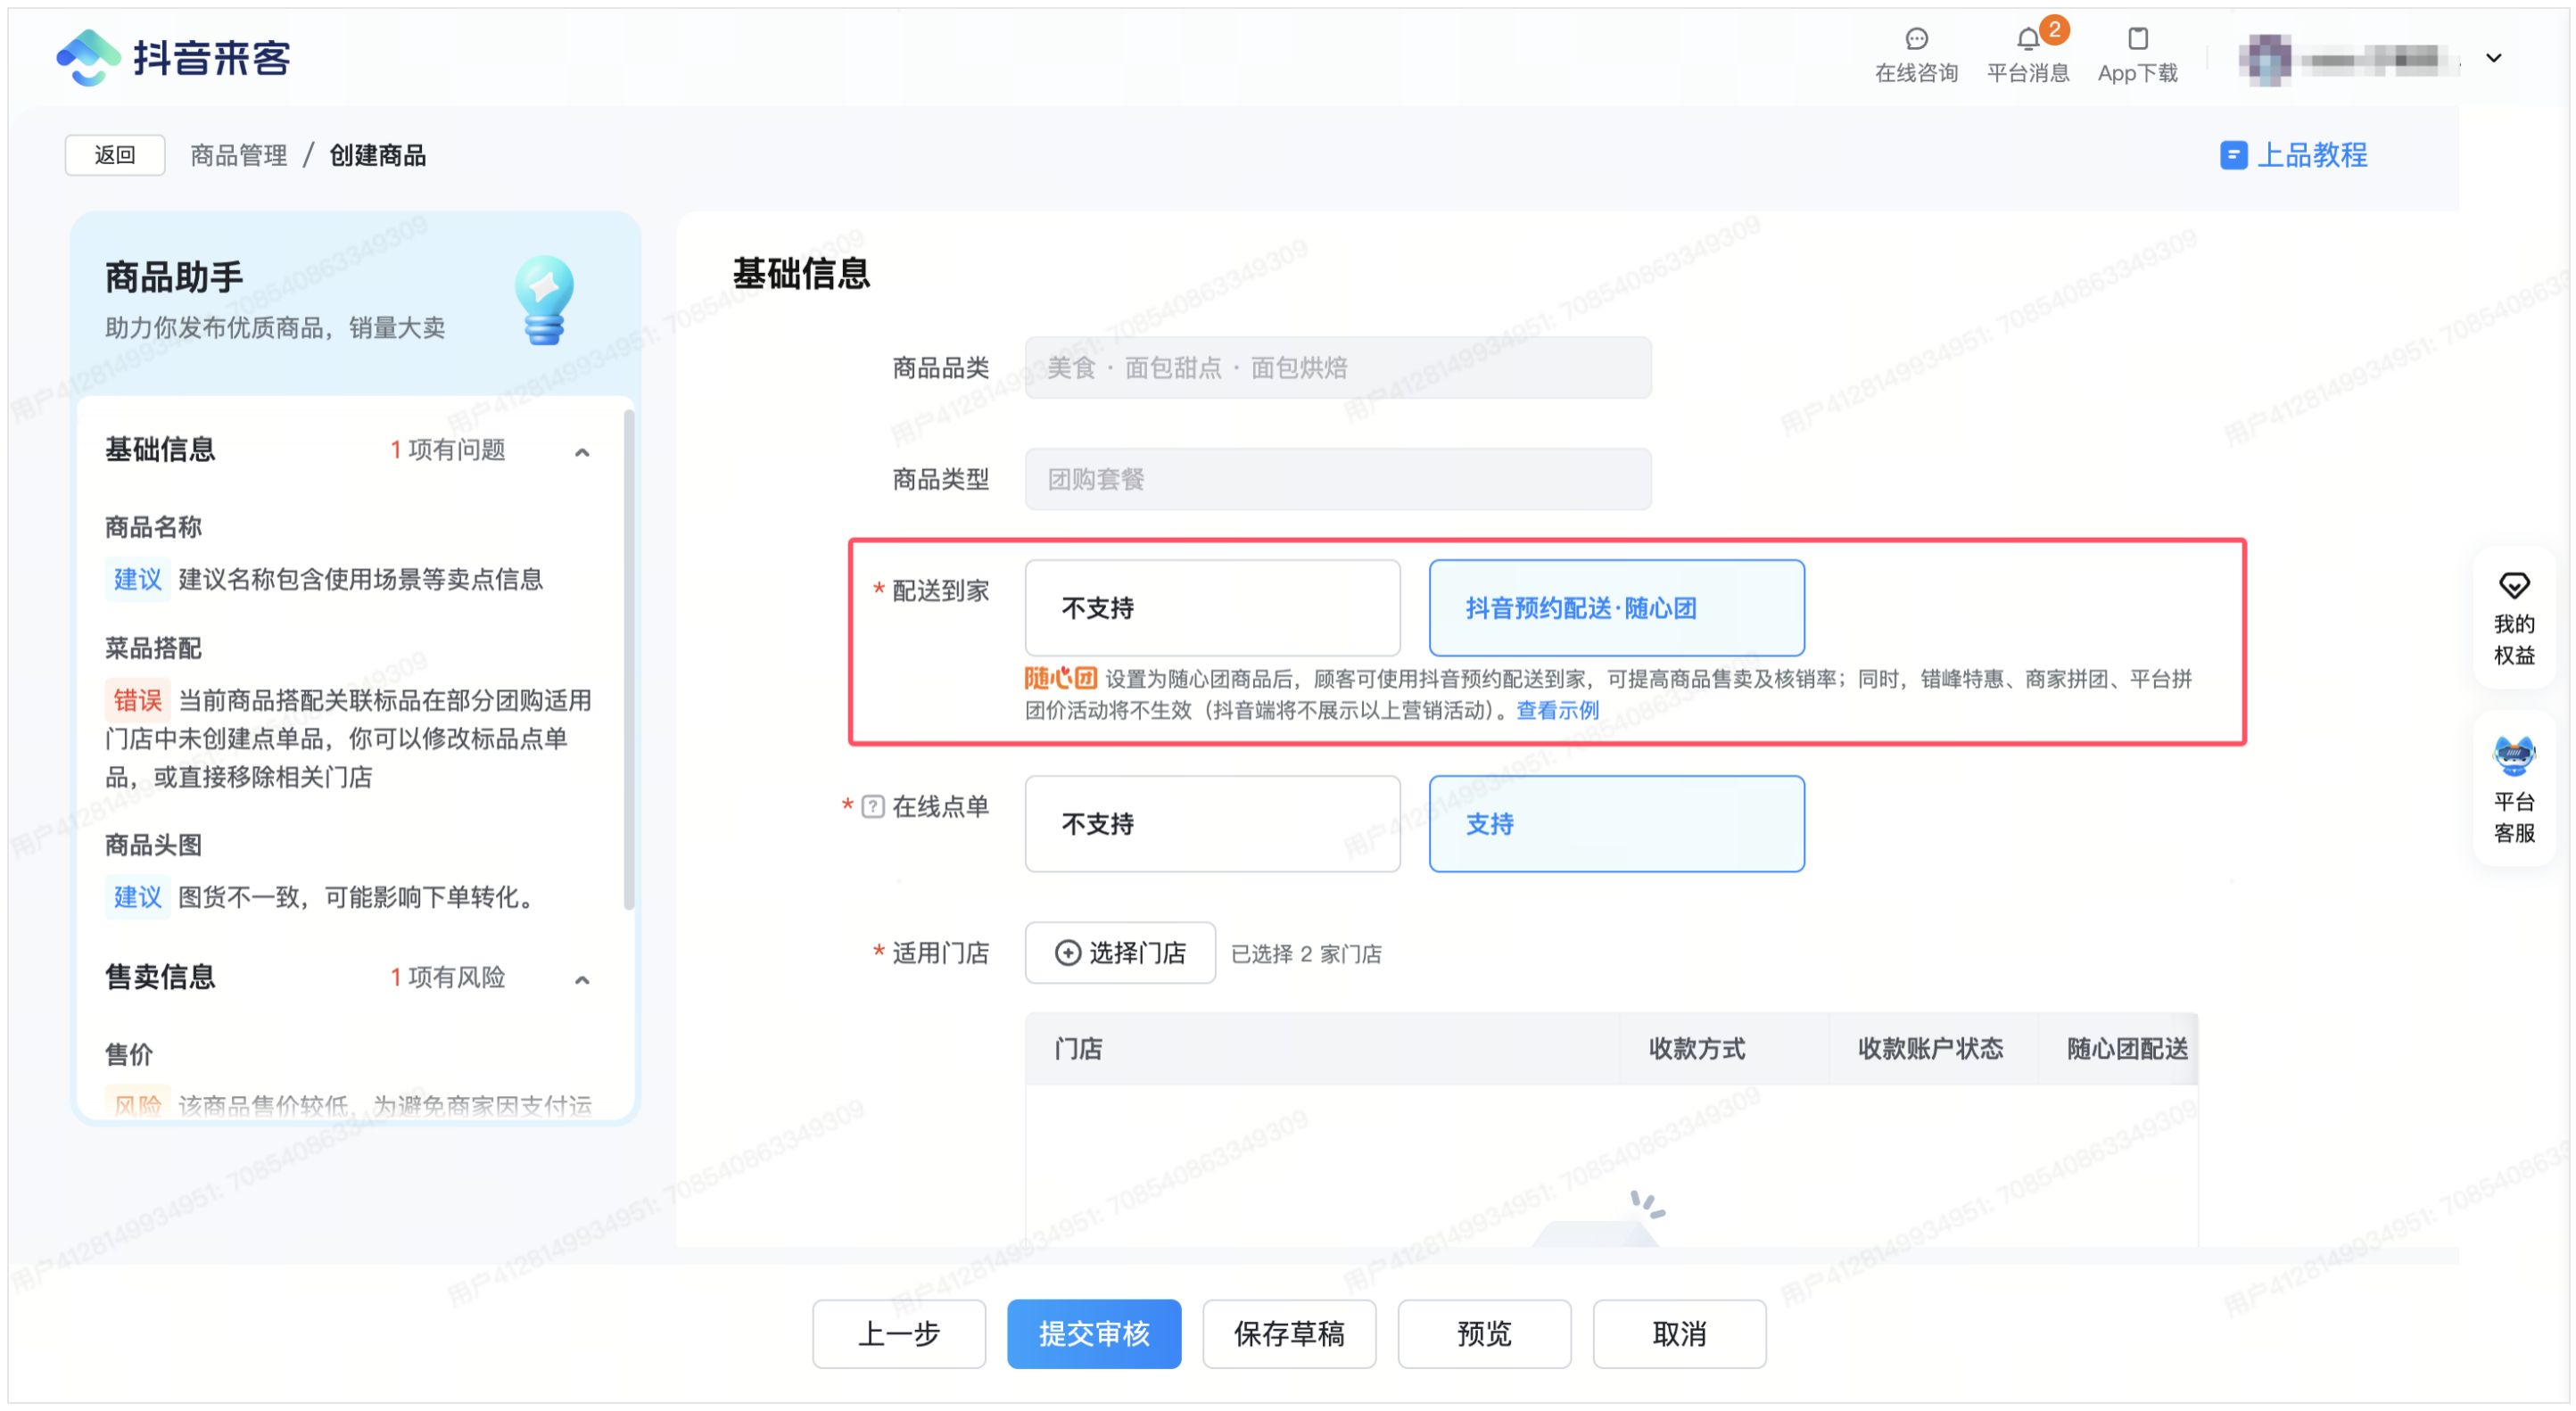Viewport: 2576px width, 1411px height.
Task: Go to 商品管理 breadcrumb
Action: 239,155
